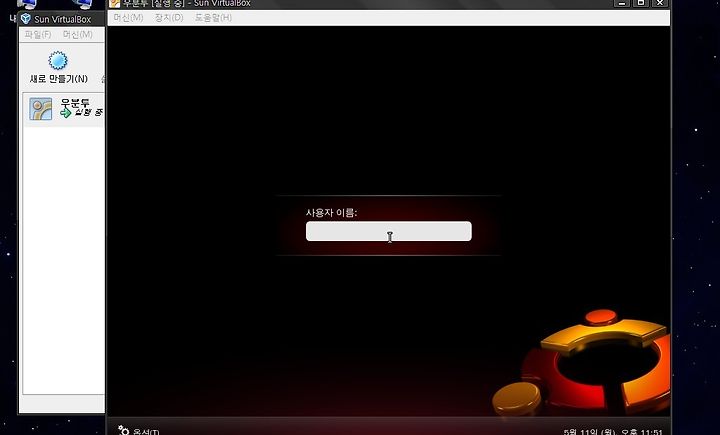Open 머신(M) menu in Sun VirtualBox manager
The height and width of the screenshot is (435, 720).
coord(78,34)
